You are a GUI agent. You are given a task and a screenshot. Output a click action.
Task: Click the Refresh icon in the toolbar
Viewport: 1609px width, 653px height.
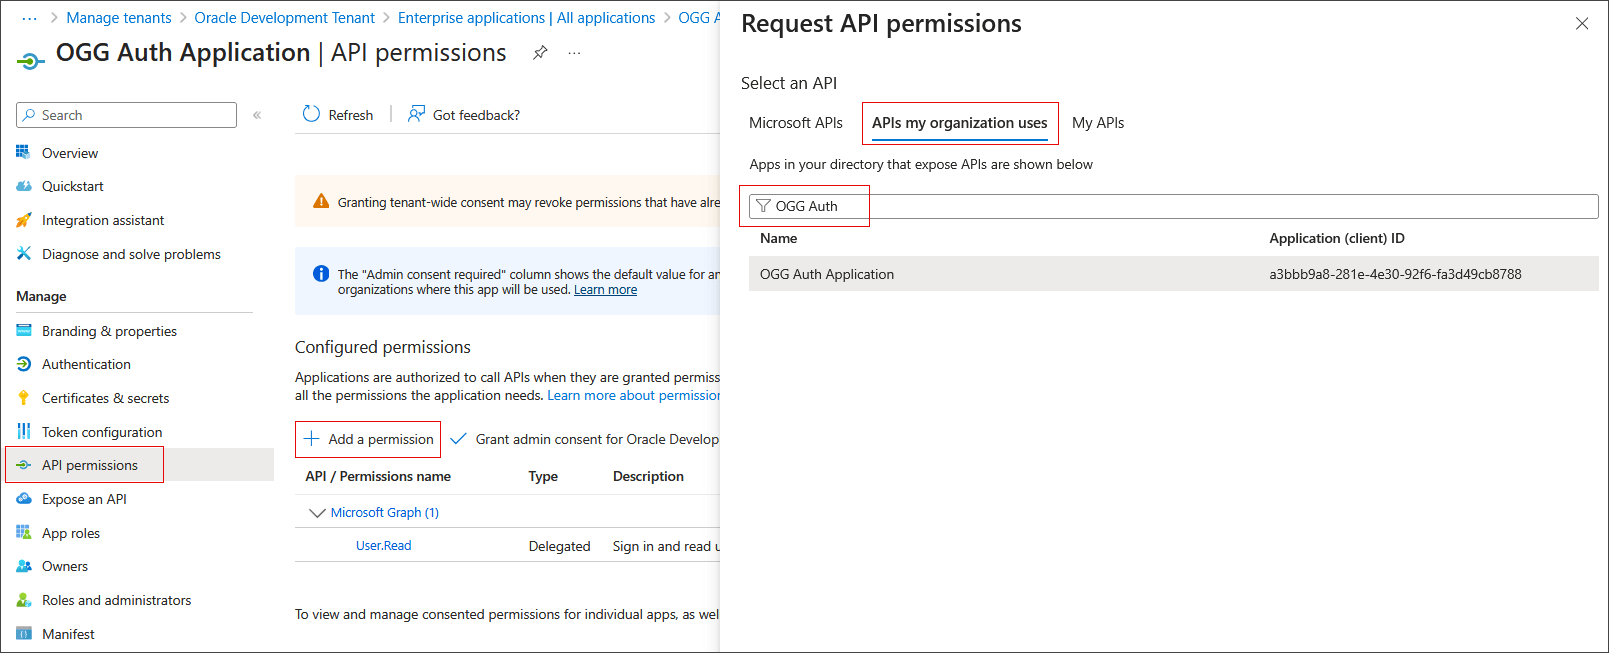pyautogui.click(x=311, y=115)
